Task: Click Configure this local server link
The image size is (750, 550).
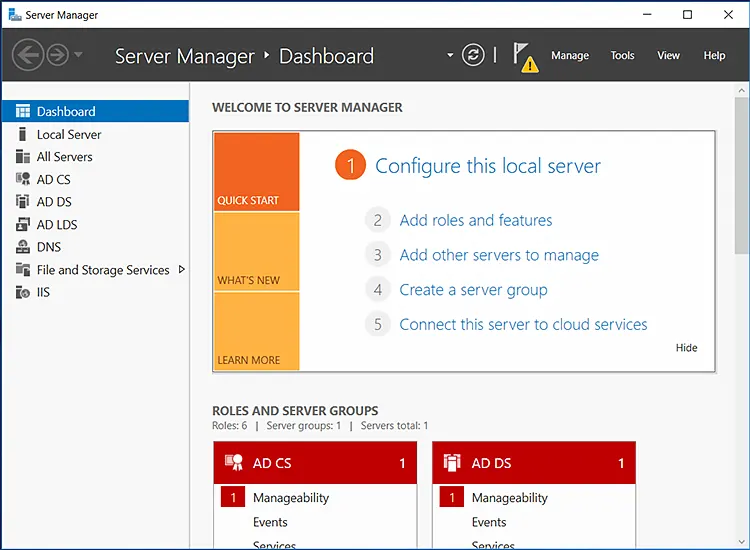Action: 487,166
